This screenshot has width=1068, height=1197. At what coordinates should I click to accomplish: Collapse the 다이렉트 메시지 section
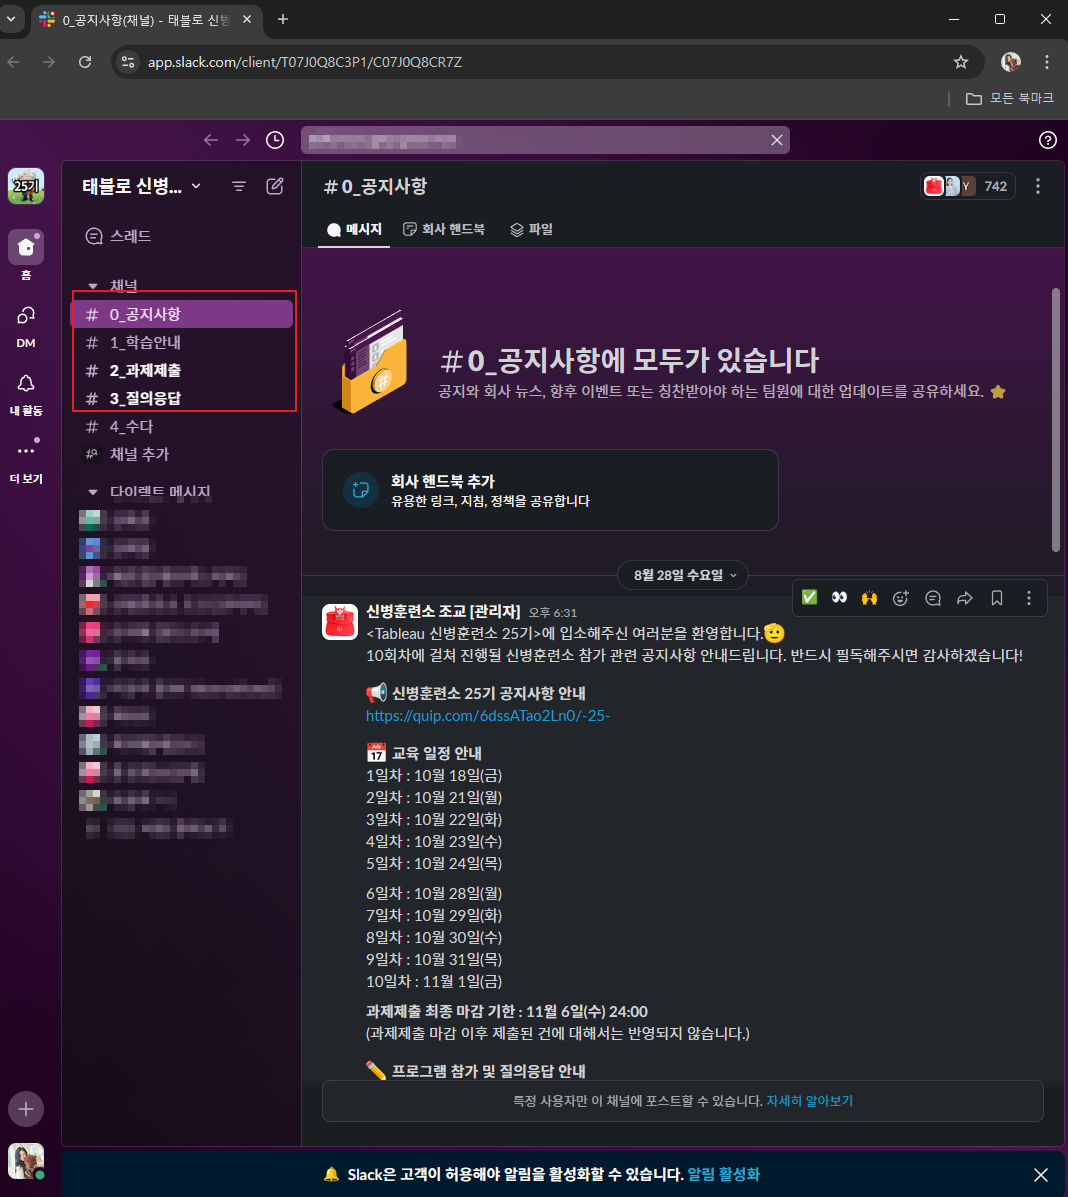(93, 492)
